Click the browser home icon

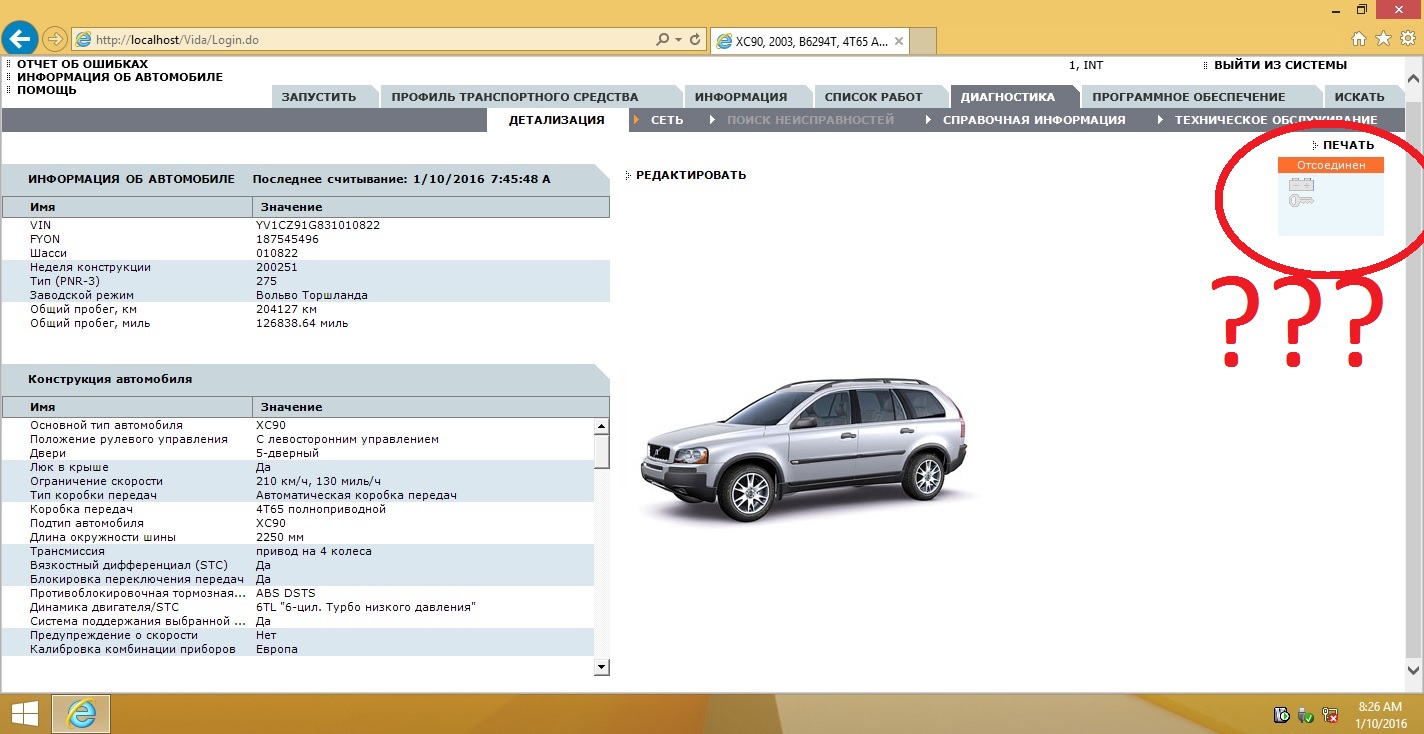pos(1359,39)
